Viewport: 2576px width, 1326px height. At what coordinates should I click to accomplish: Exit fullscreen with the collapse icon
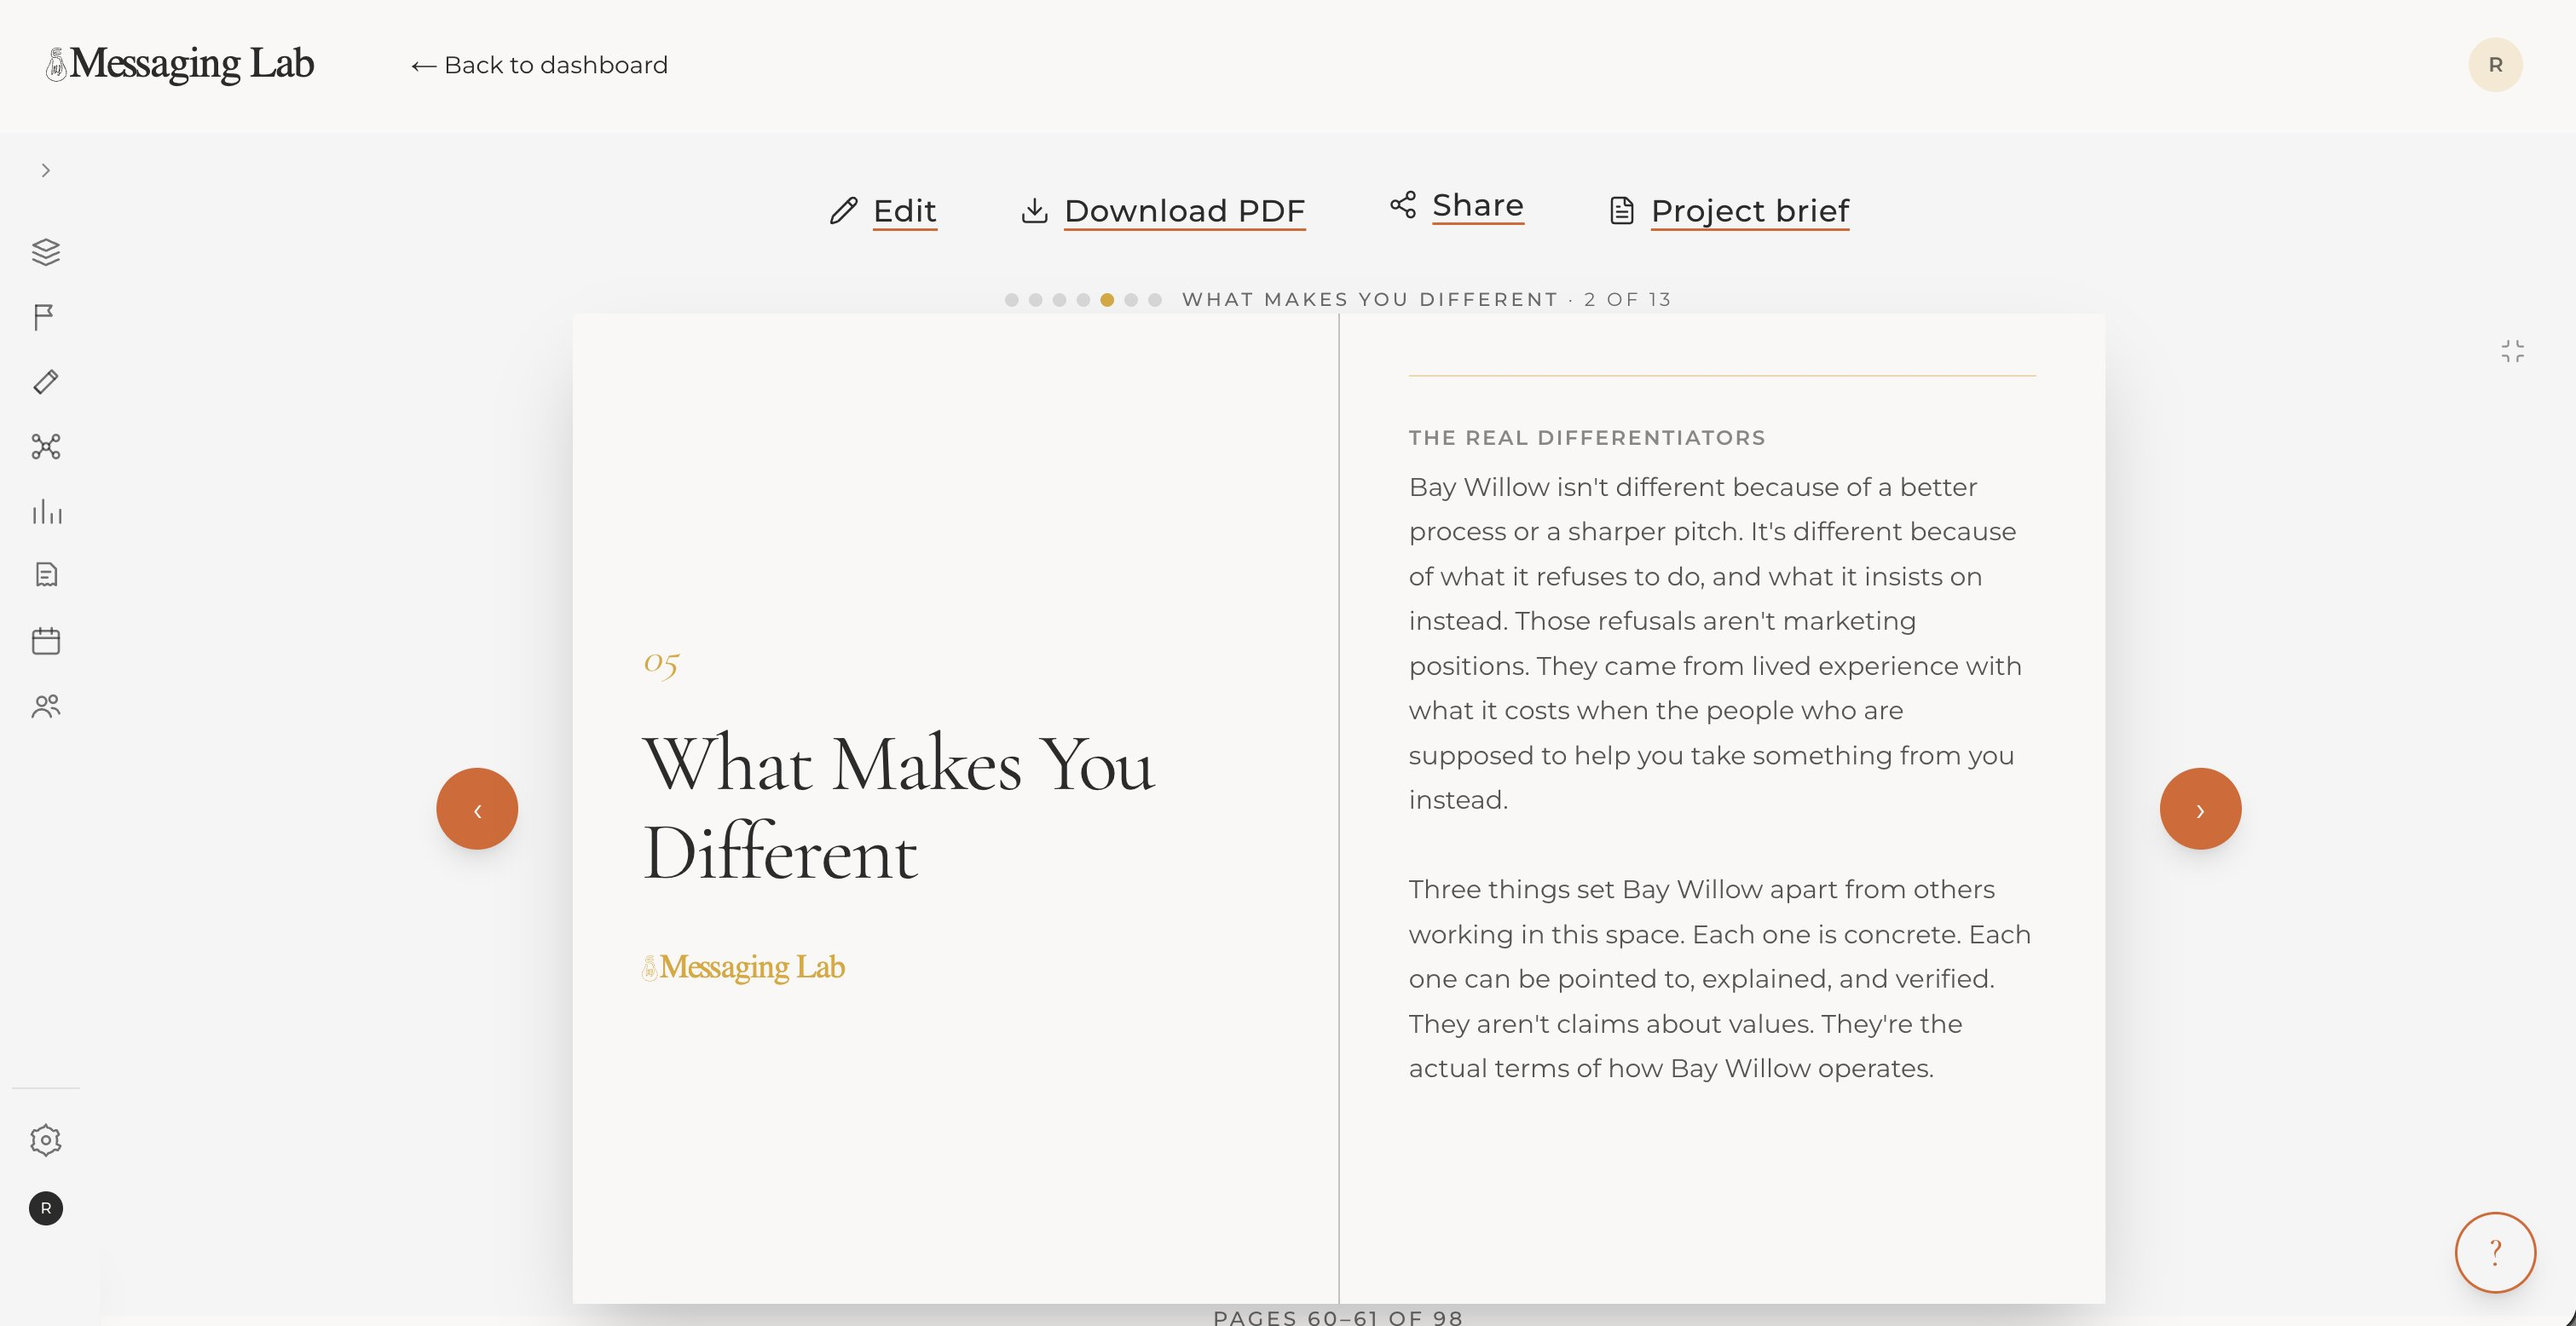[x=2512, y=351]
